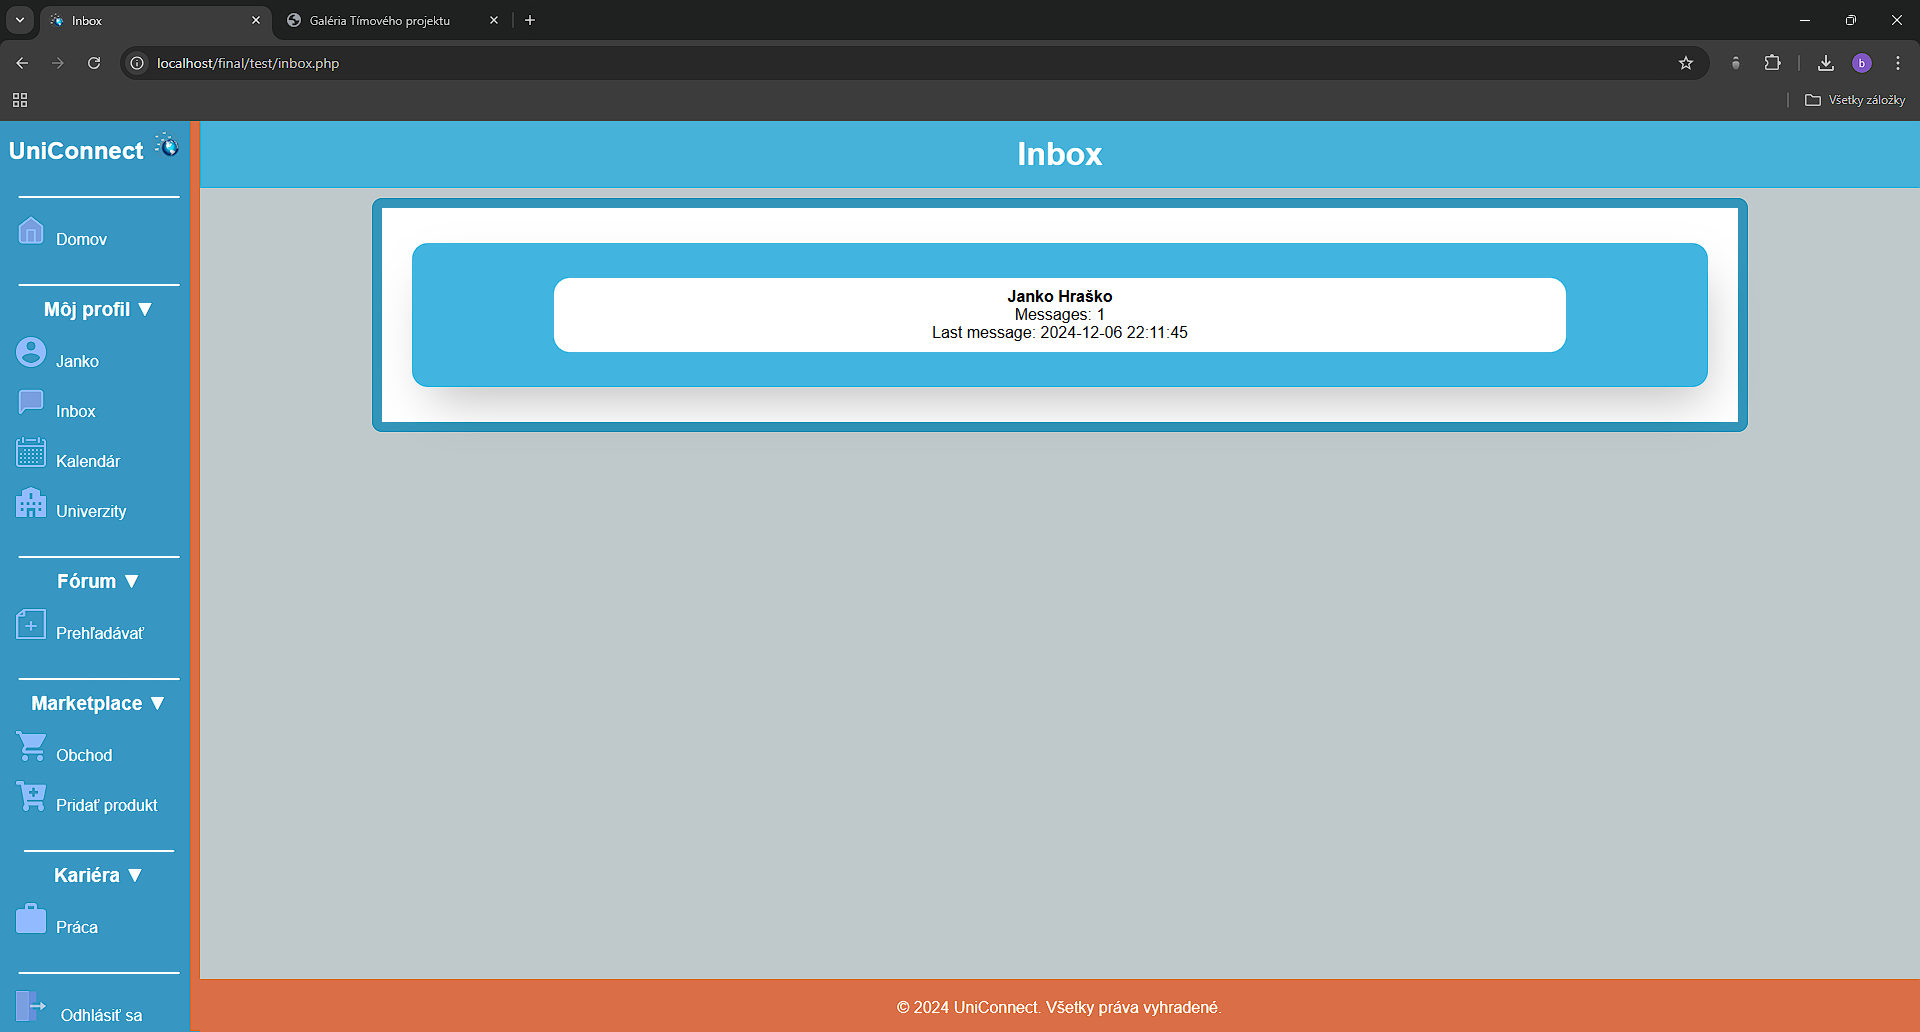Image resolution: width=1920 pixels, height=1032 pixels.
Task: View site information icon in address bar
Action: 138,63
